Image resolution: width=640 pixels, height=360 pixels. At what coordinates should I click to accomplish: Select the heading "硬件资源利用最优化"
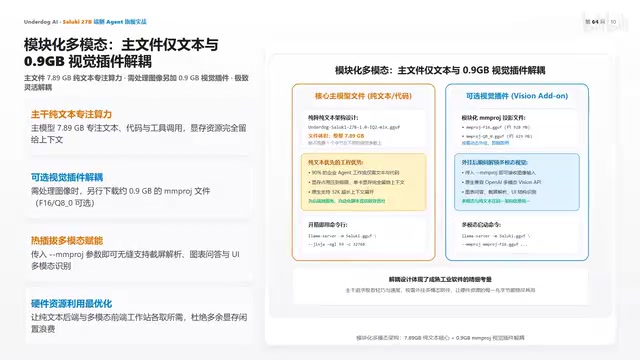tap(71, 304)
